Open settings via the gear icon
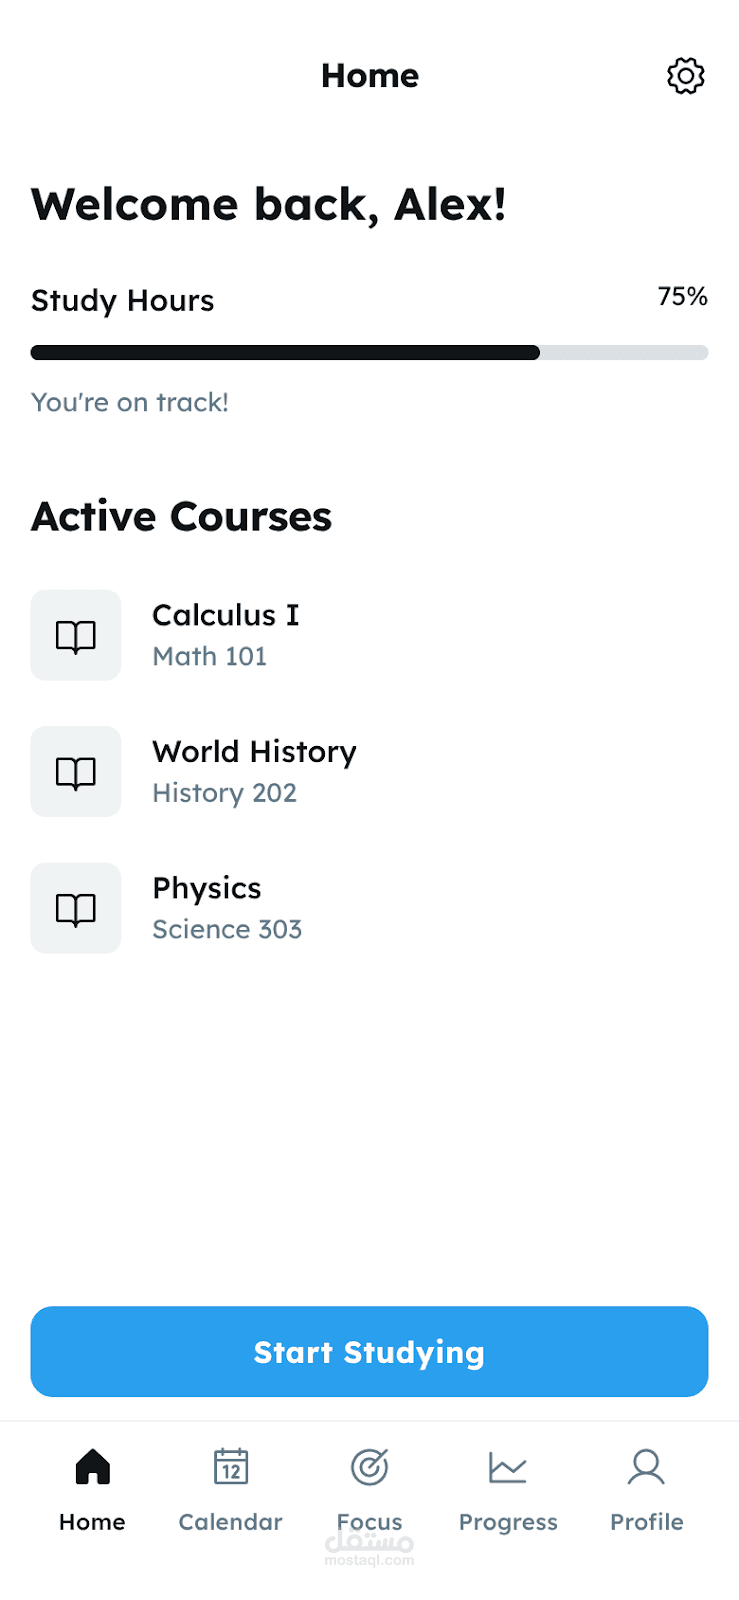This screenshot has height=1600, width=739. click(685, 76)
